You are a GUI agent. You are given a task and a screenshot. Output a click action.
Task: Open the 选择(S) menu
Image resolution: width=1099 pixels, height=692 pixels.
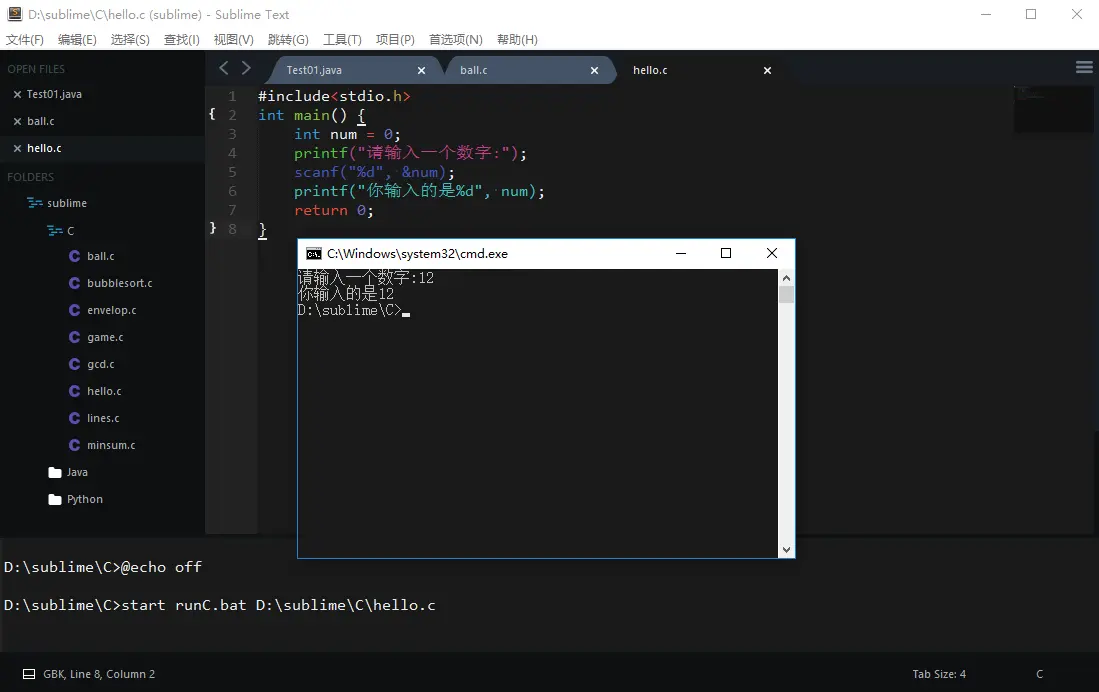(x=130, y=40)
